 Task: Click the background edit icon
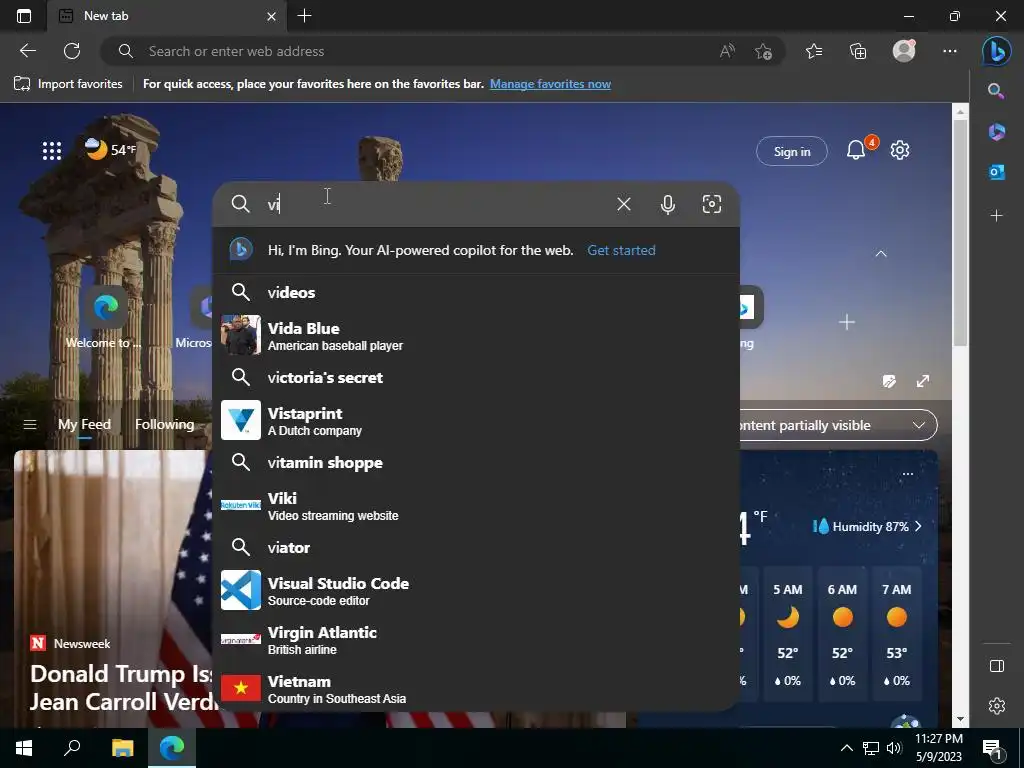tap(889, 381)
